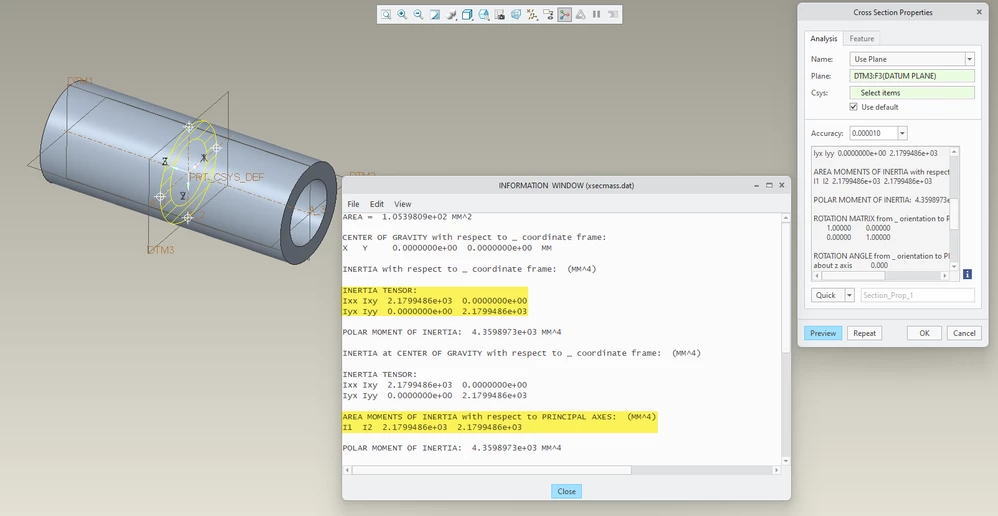998x516 pixels.
Task: Expand the Accuracy dropdown arrow
Action: click(x=902, y=133)
